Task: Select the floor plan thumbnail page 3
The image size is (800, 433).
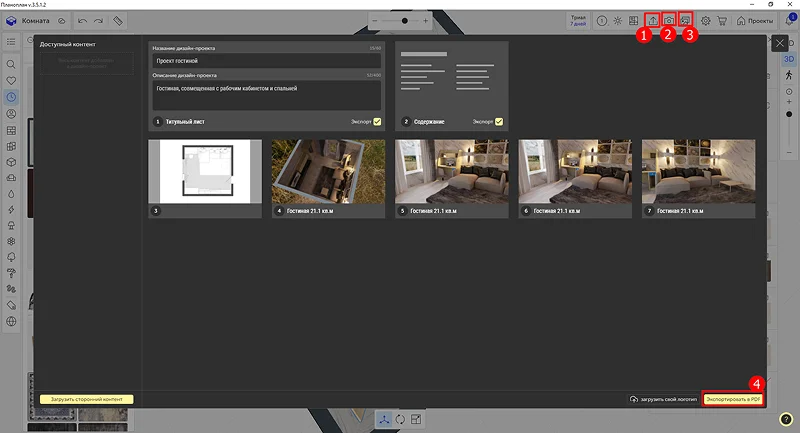Action: [205, 179]
